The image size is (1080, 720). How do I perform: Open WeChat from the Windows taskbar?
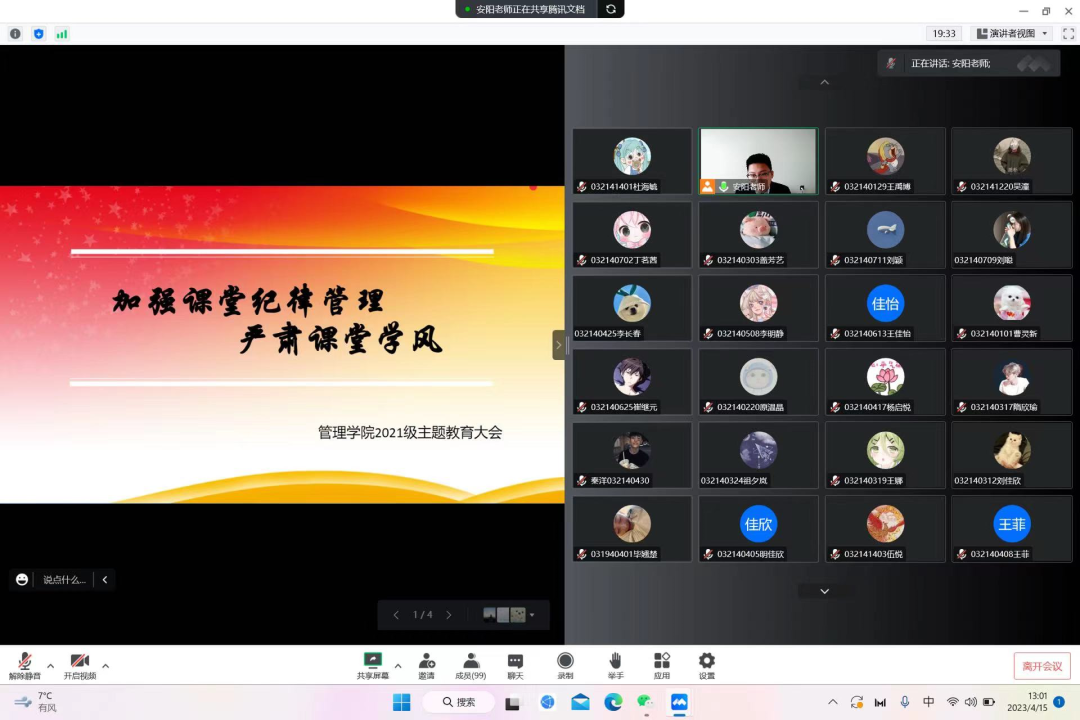645,702
